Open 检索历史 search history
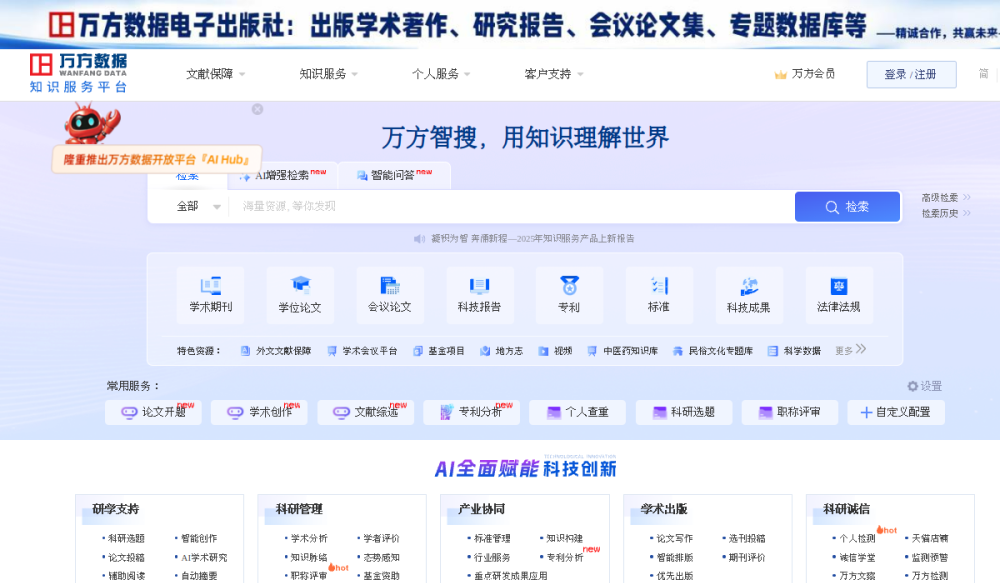The width and height of the screenshot is (1000, 583). 946,213
